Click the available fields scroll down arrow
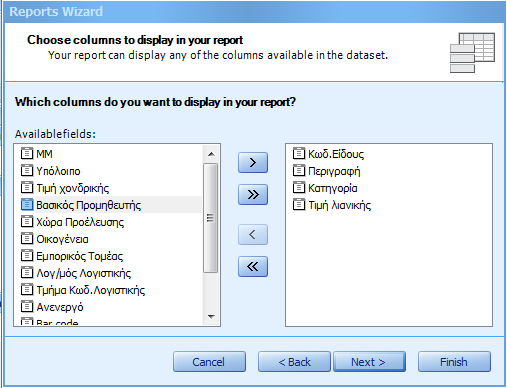Screen dimensions: 507x388 [x=211, y=316]
